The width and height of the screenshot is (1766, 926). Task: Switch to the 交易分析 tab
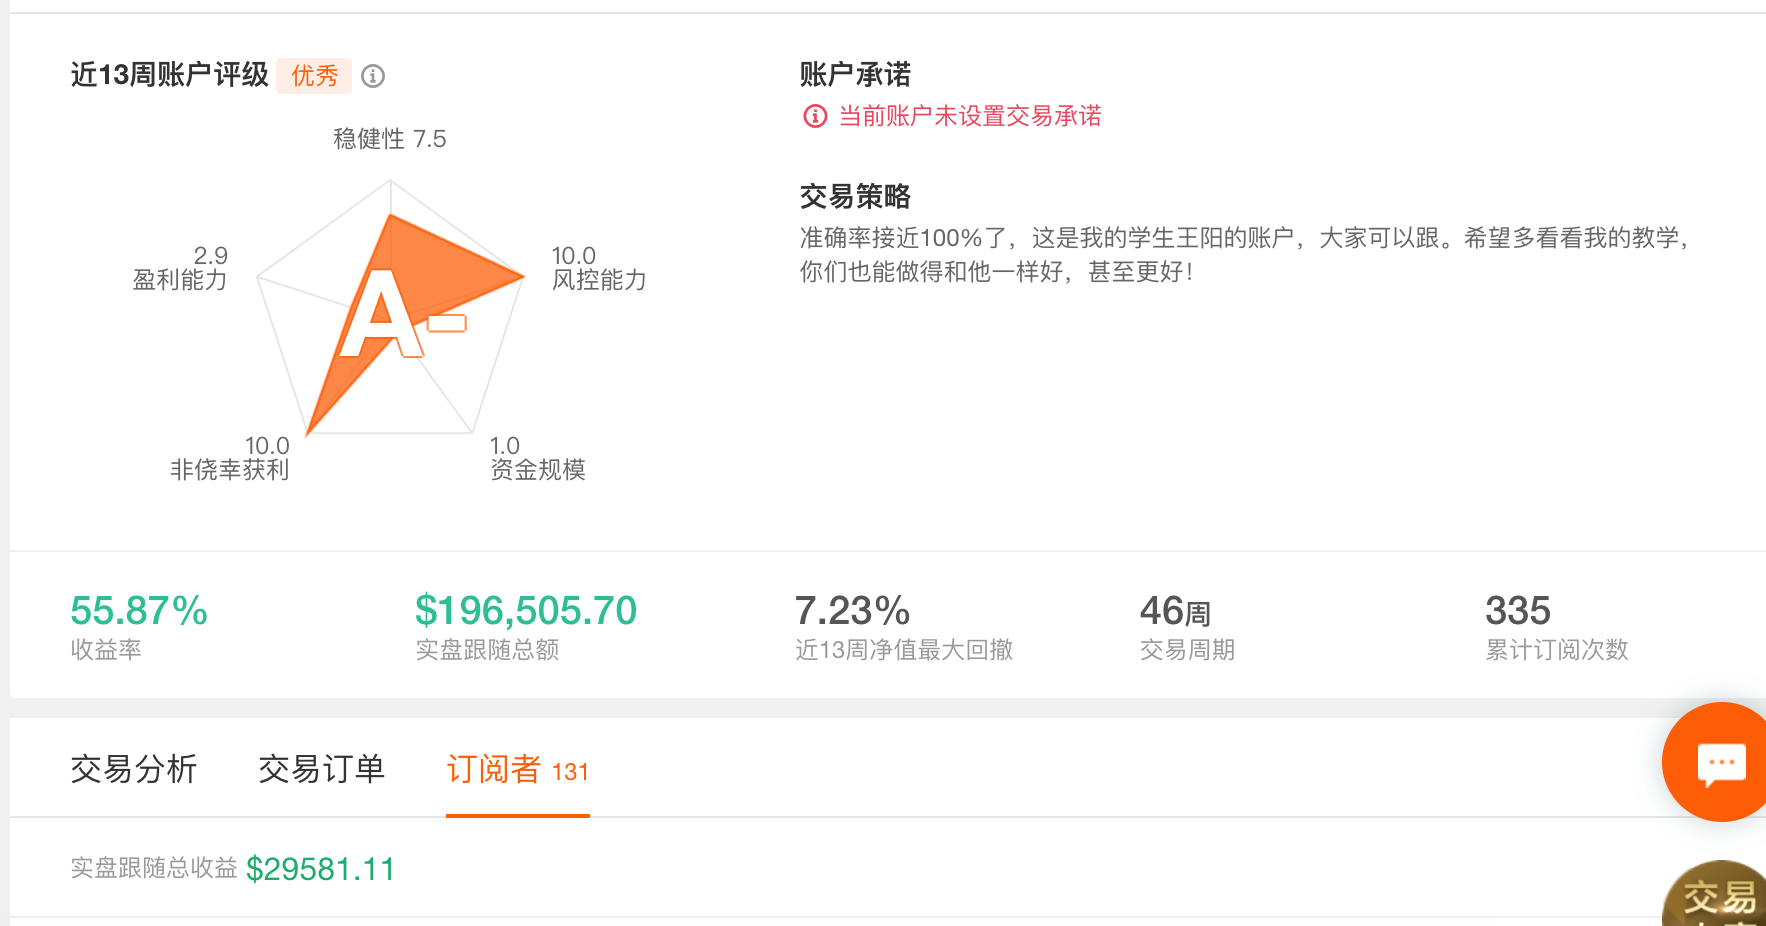[134, 769]
